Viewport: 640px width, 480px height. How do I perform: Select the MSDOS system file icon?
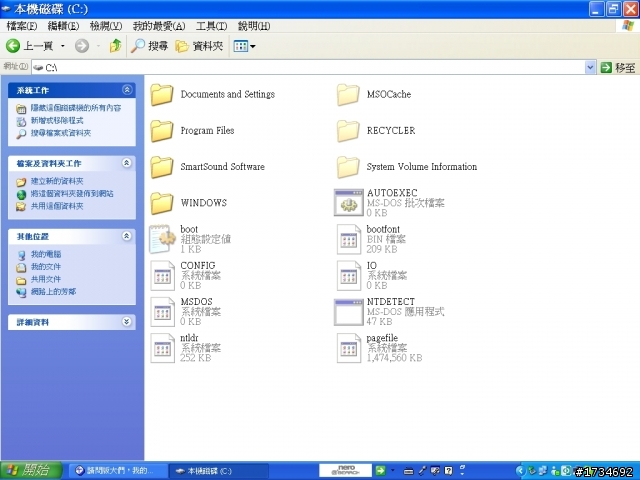[162, 312]
